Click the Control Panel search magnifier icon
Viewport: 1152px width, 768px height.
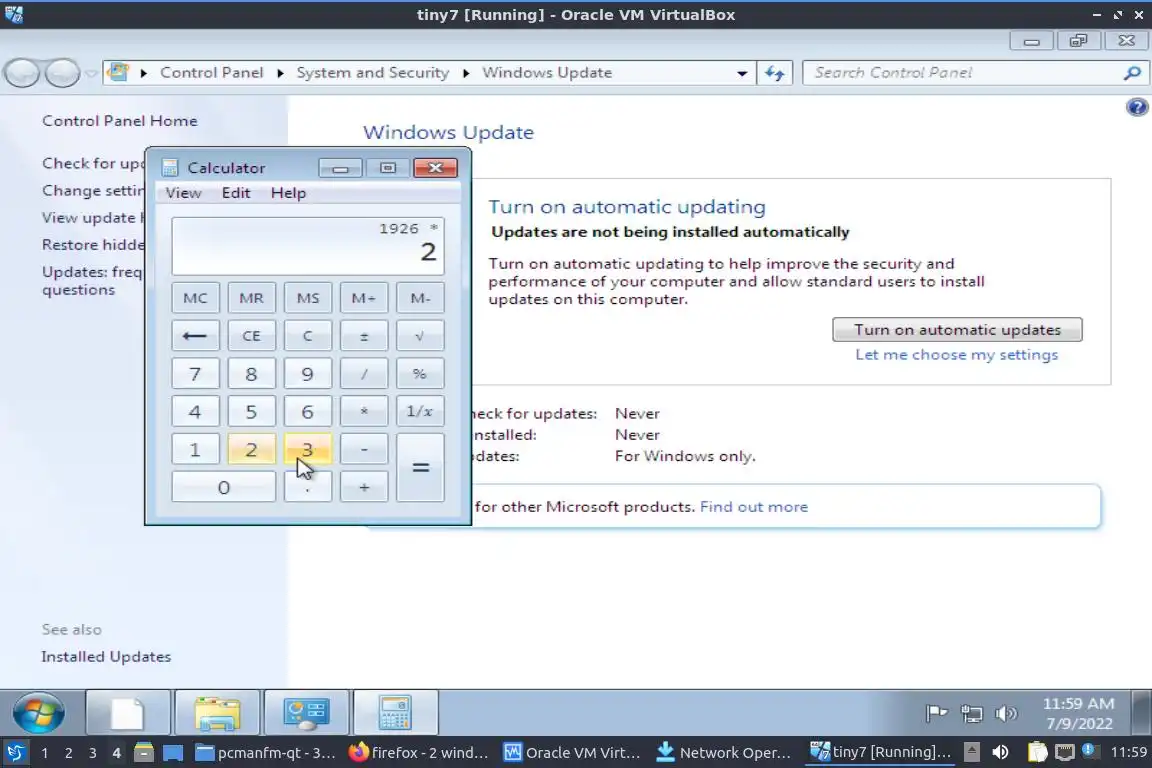(1132, 73)
